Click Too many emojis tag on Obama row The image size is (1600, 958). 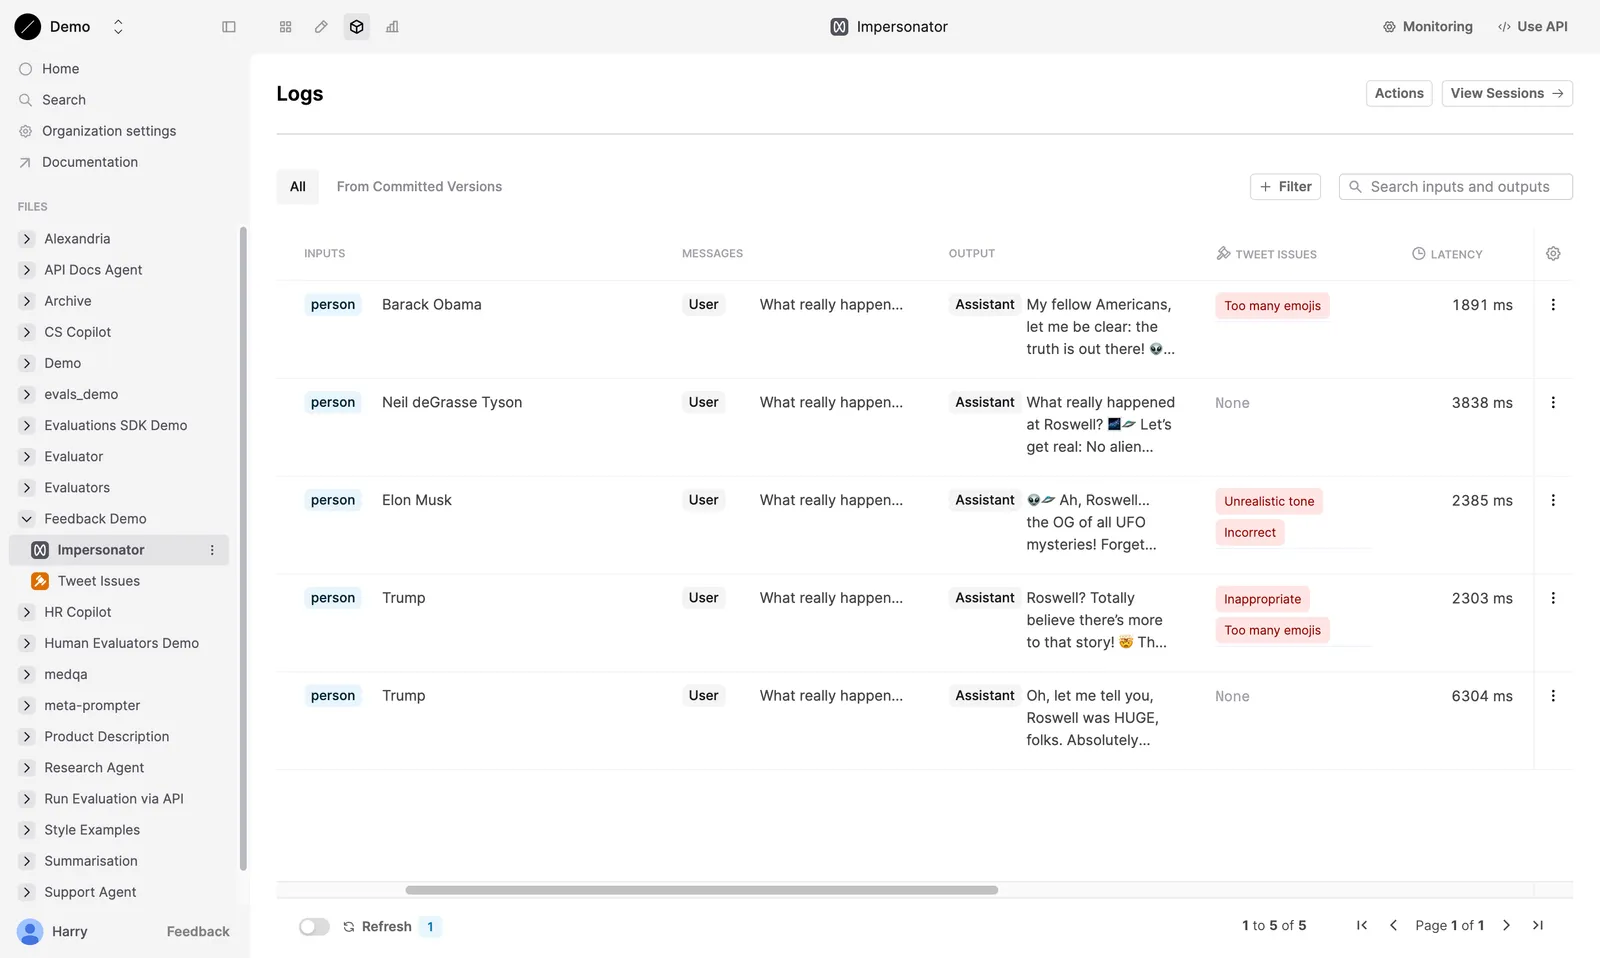(x=1272, y=306)
